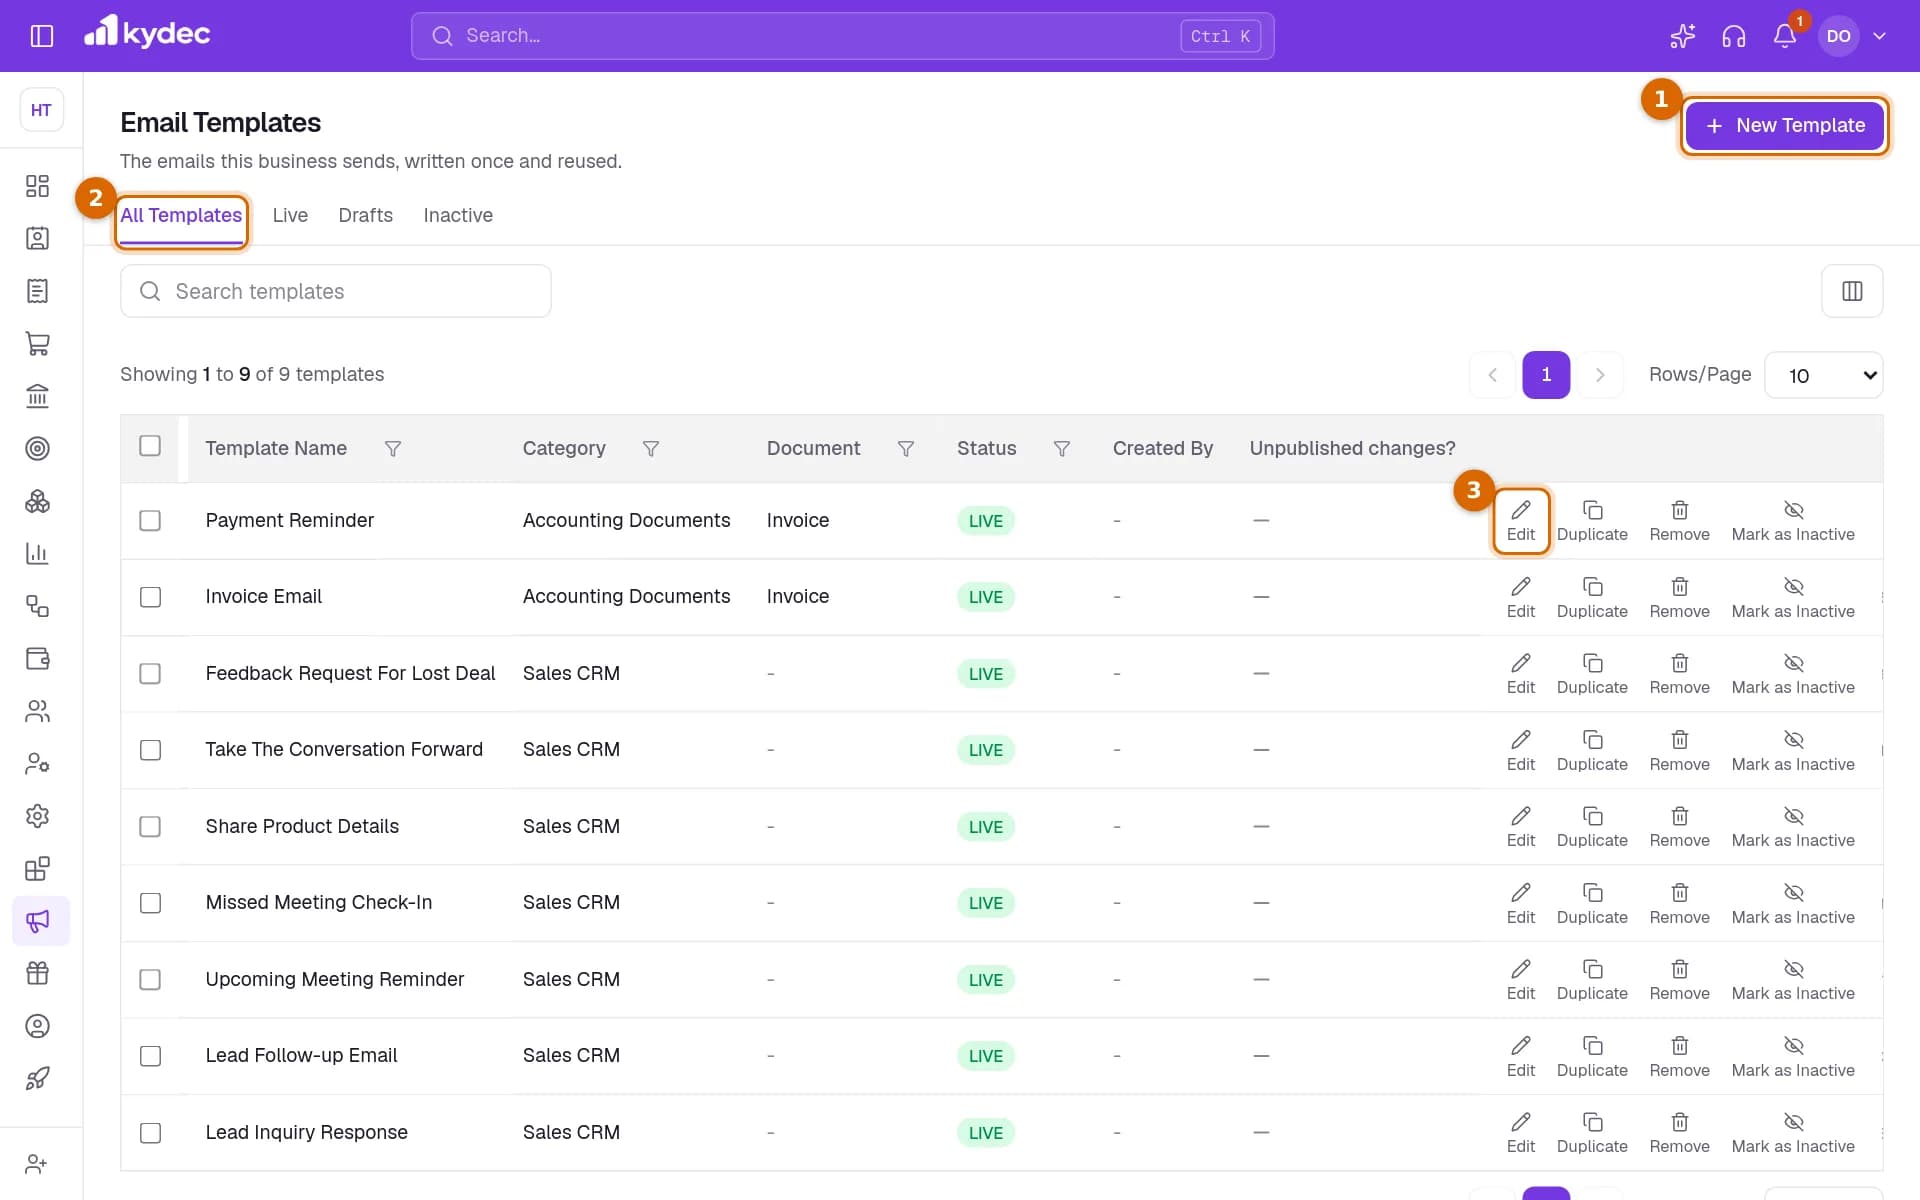Go to pagination page 1

point(1546,375)
